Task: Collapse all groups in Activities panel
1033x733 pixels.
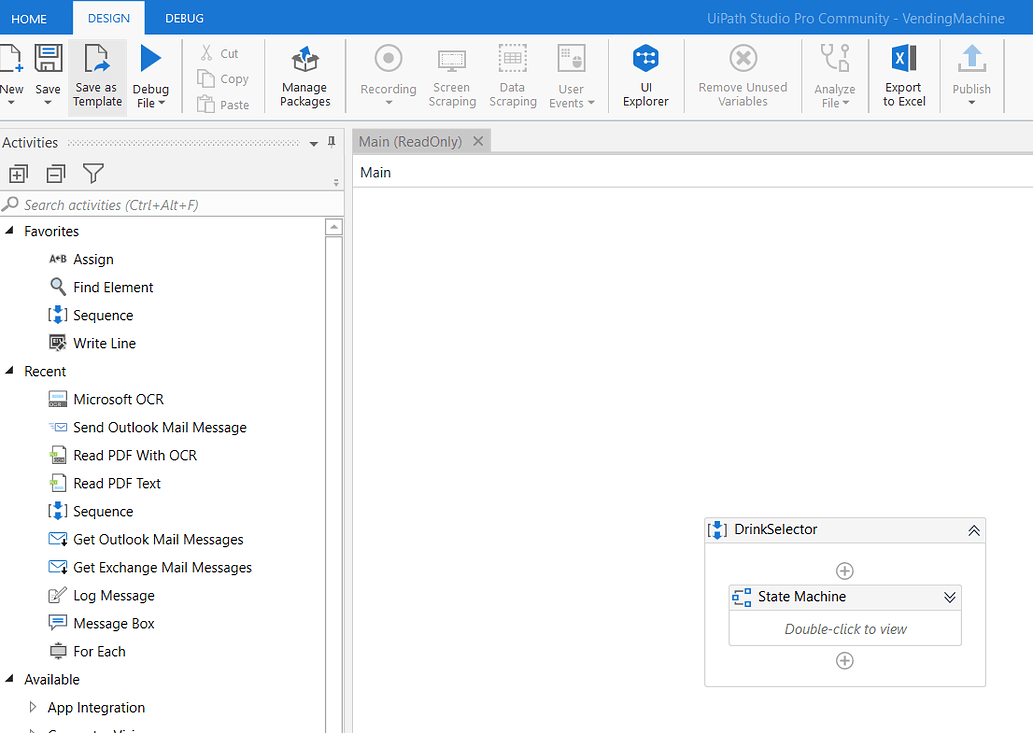Action: click(x=55, y=173)
